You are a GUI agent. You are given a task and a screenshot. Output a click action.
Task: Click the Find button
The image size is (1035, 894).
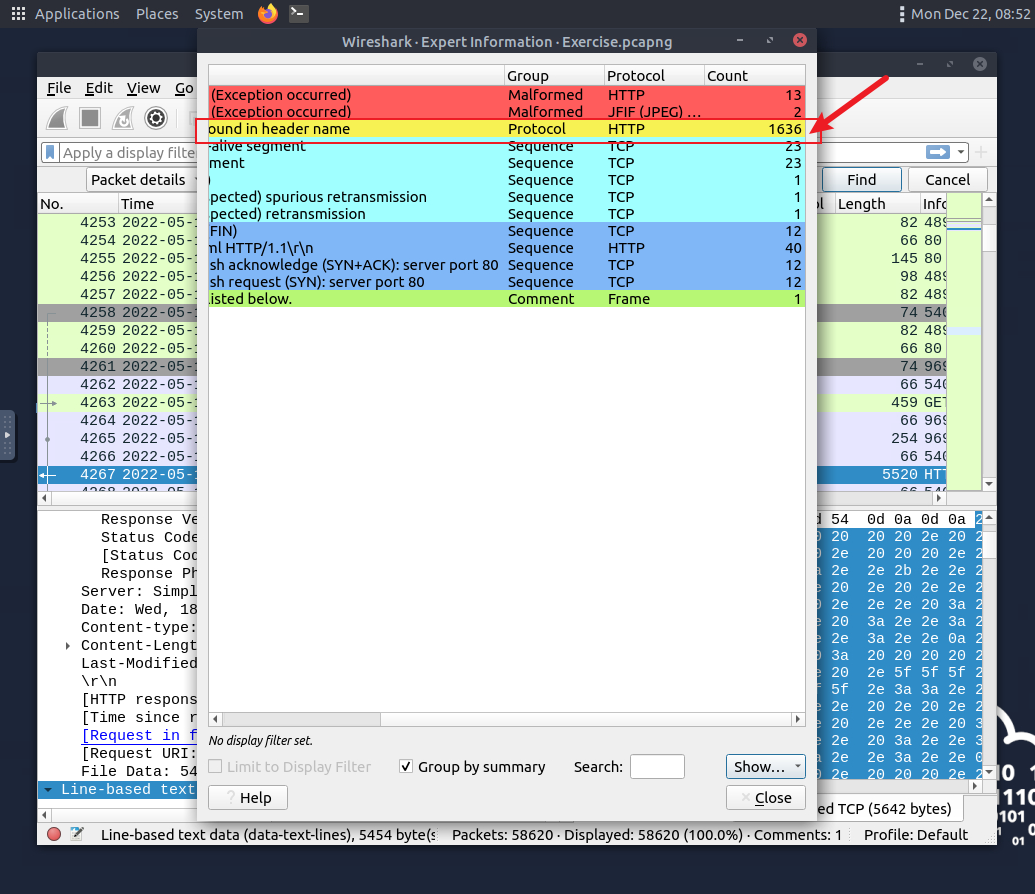tap(861, 180)
